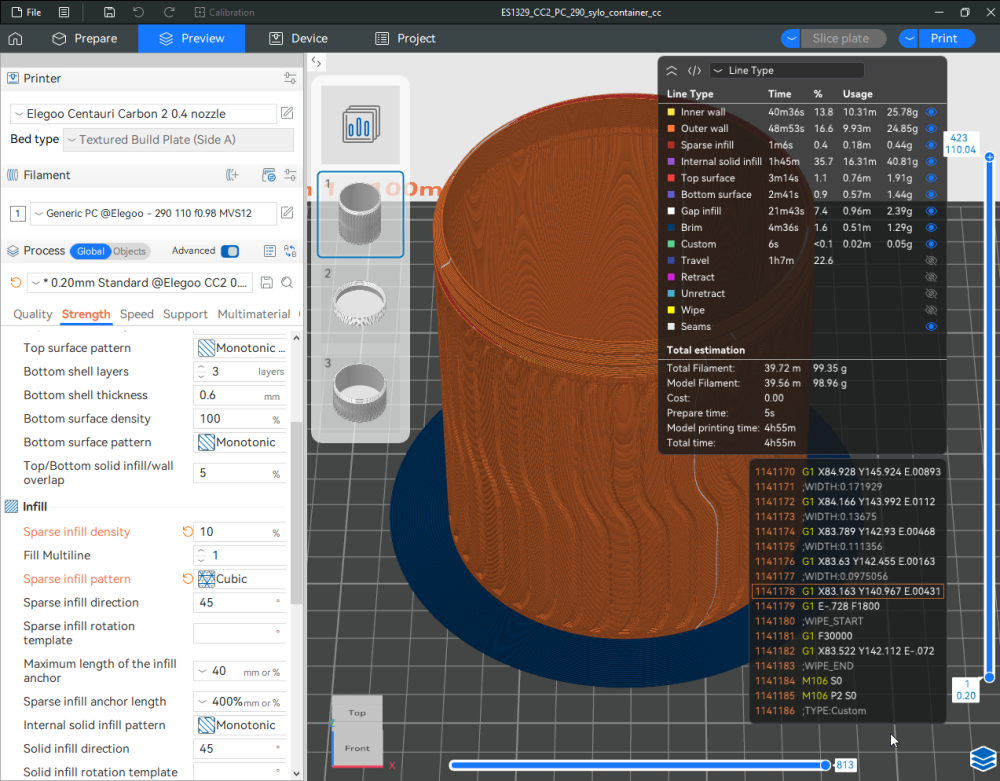The width and height of the screenshot is (1000, 781).
Task: Open the home screen via house icon
Action: tap(15, 39)
